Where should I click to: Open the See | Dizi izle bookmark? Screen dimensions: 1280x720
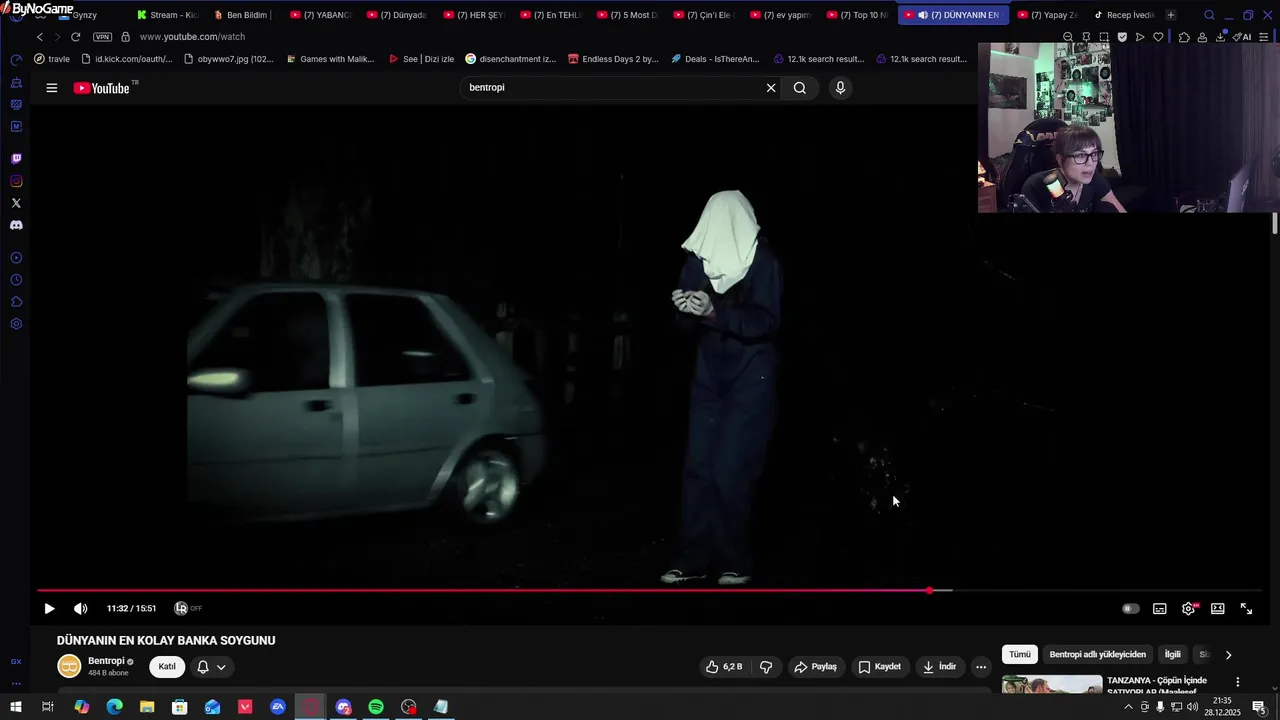click(x=421, y=59)
